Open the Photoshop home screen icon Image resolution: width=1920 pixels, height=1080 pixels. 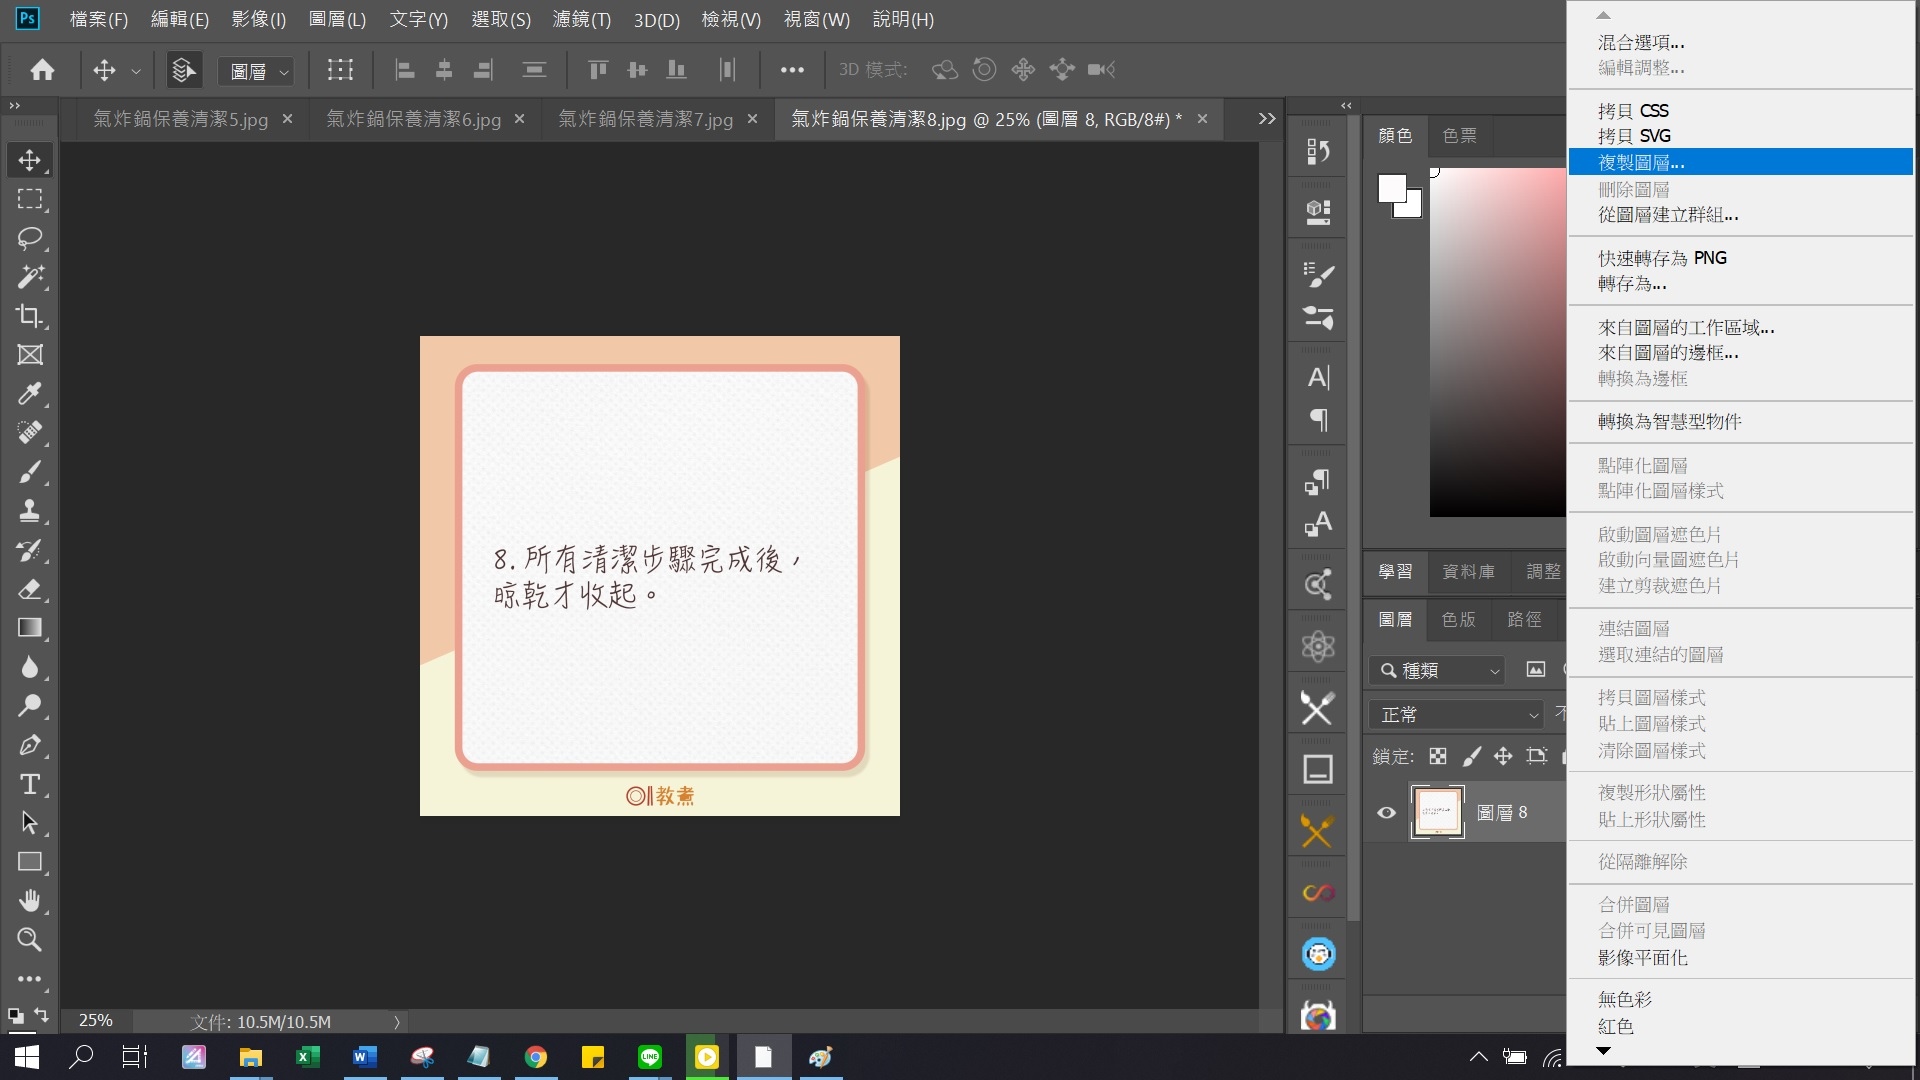[40, 69]
